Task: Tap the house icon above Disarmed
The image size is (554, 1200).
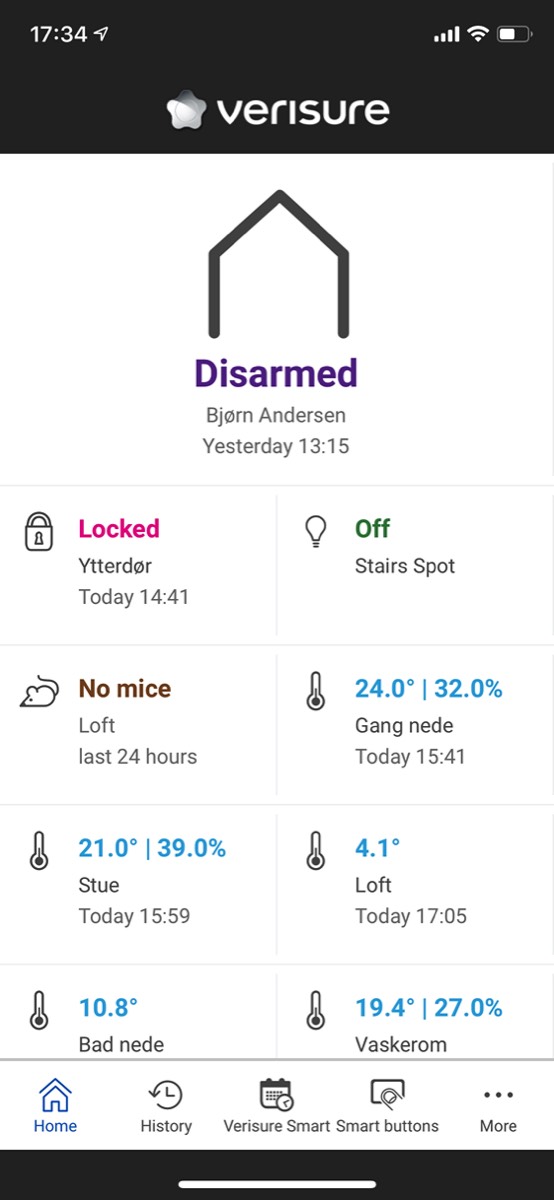Action: [x=278, y=264]
